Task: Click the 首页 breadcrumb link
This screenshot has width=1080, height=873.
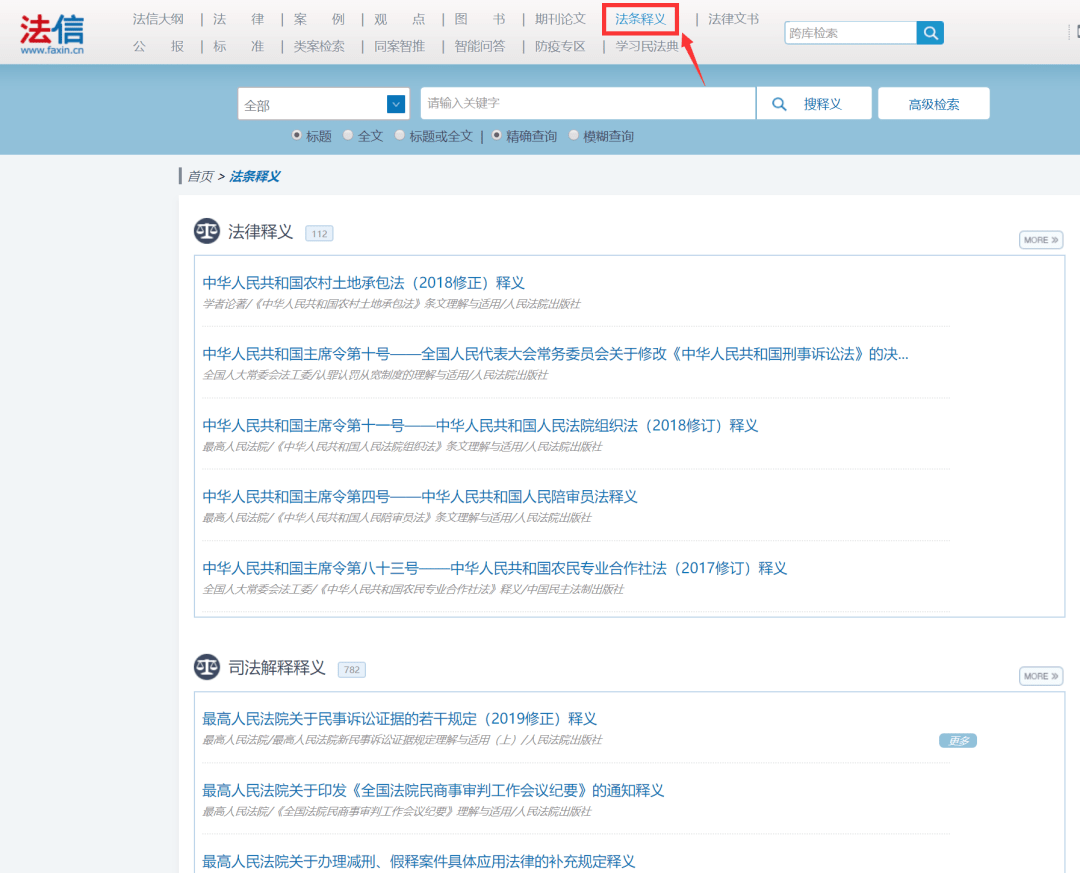Action: pyautogui.click(x=200, y=176)
